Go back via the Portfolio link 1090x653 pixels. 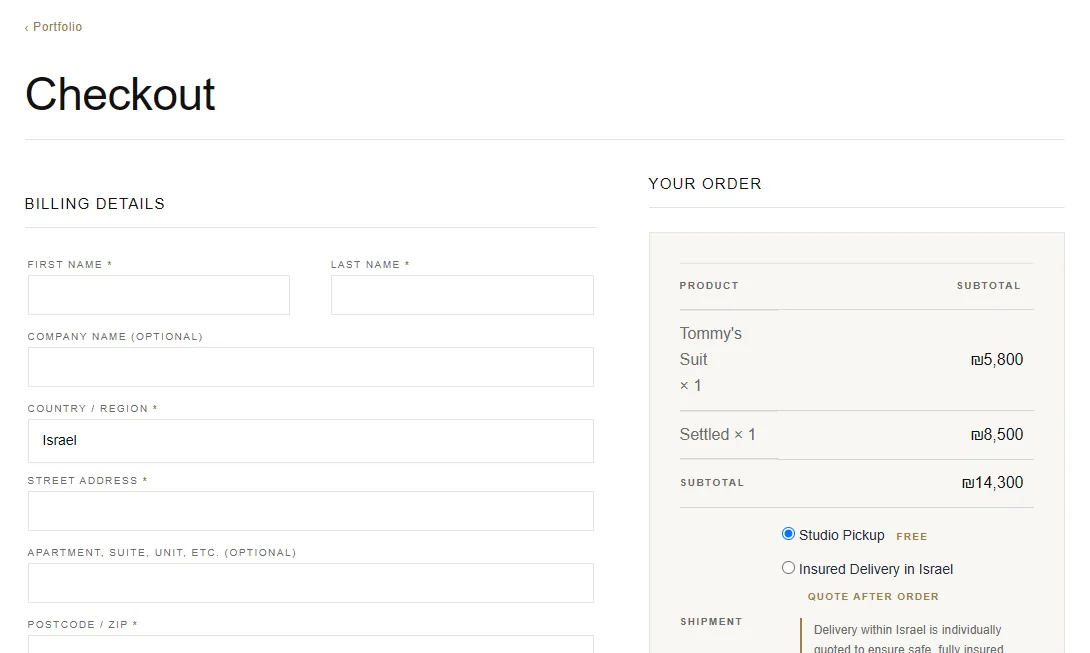click(x=54, y=27)
